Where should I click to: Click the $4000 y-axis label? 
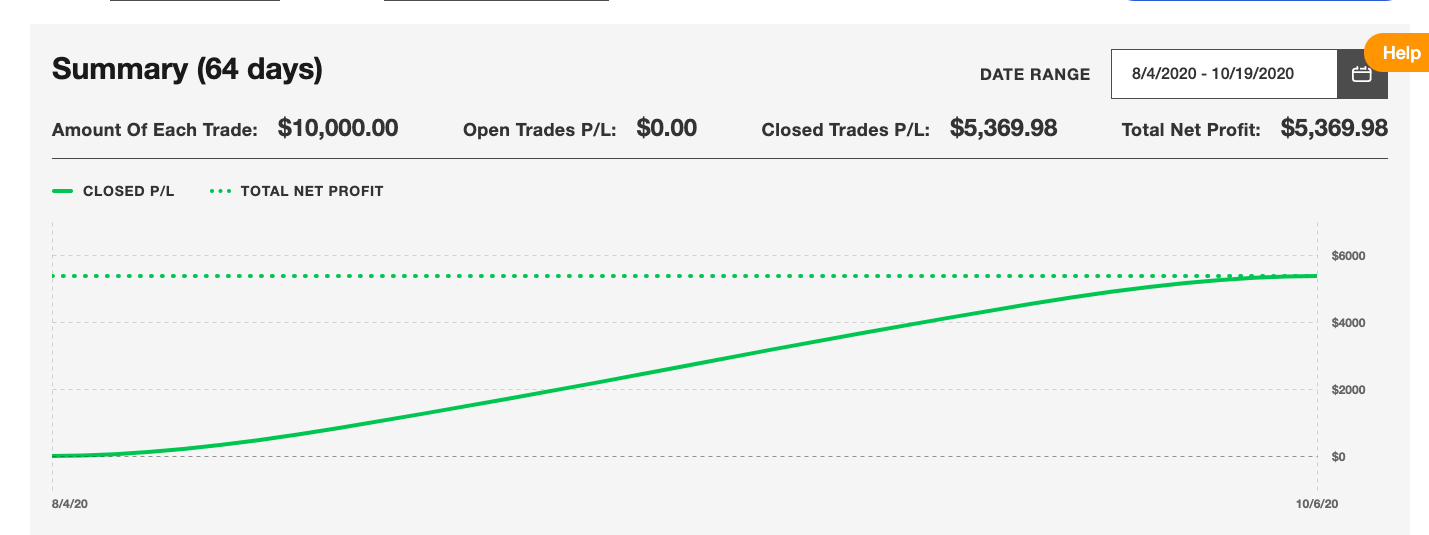pos(1348,323)
